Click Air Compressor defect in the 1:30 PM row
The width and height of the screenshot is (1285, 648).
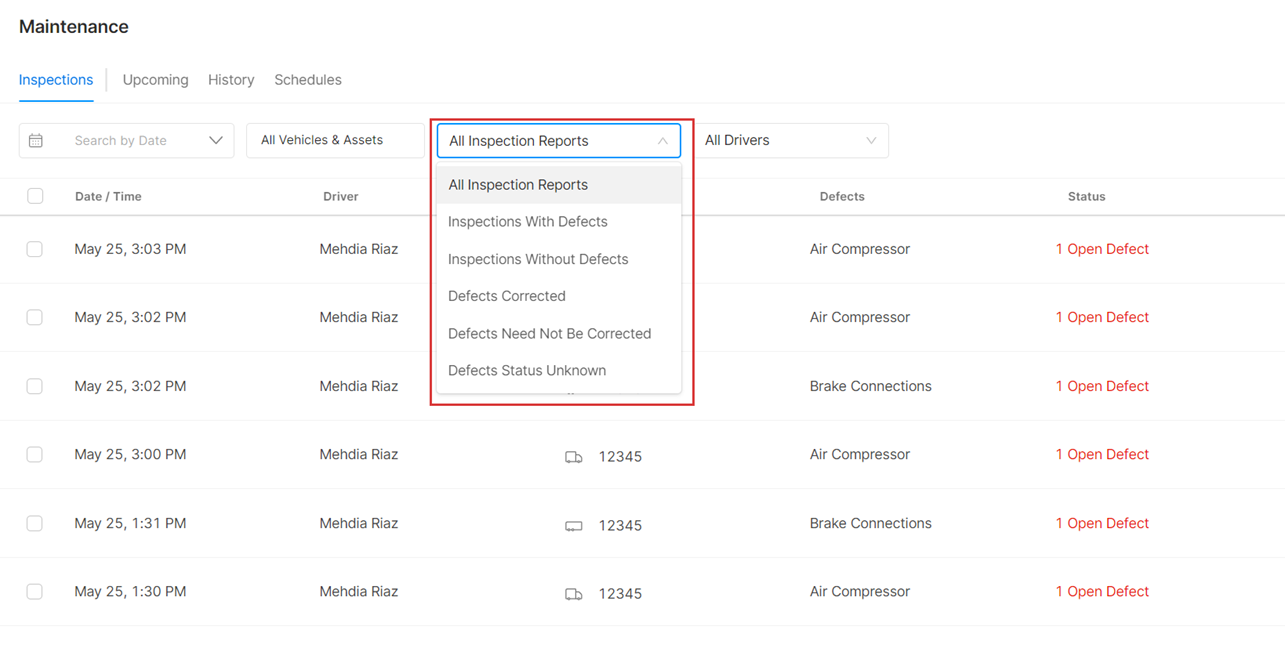tap(860, 591)
